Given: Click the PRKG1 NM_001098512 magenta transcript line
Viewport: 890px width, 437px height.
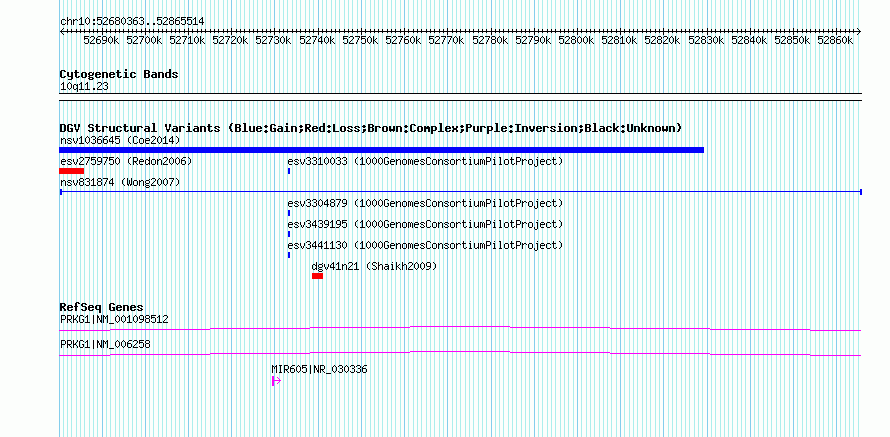Looking at the screenshot, I should (x=460, y=328).
